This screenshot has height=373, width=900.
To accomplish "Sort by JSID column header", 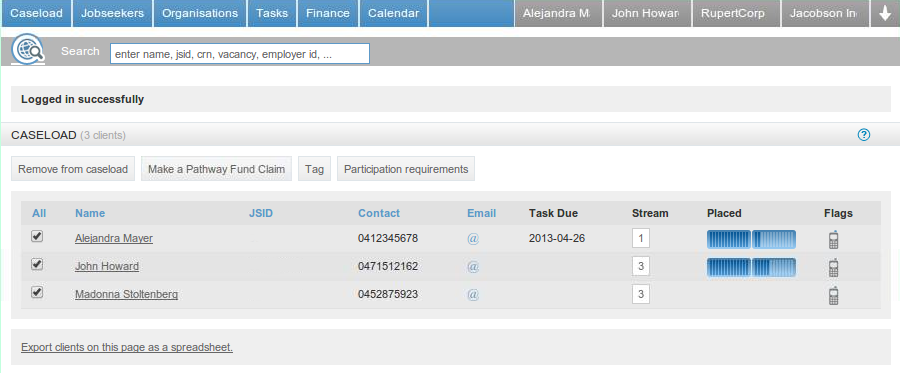I will pyautogui.click(x=261, y=213).
